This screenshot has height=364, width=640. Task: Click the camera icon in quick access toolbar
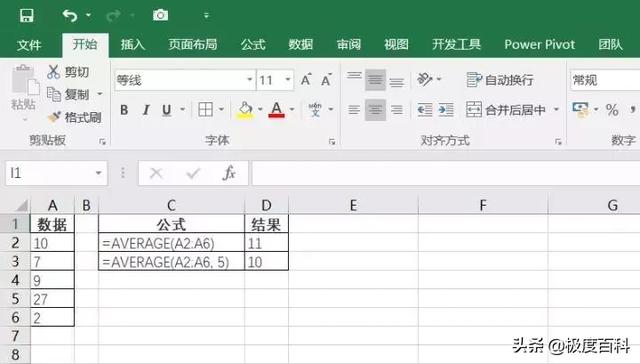pyautogui.click(x=160, y=16)
